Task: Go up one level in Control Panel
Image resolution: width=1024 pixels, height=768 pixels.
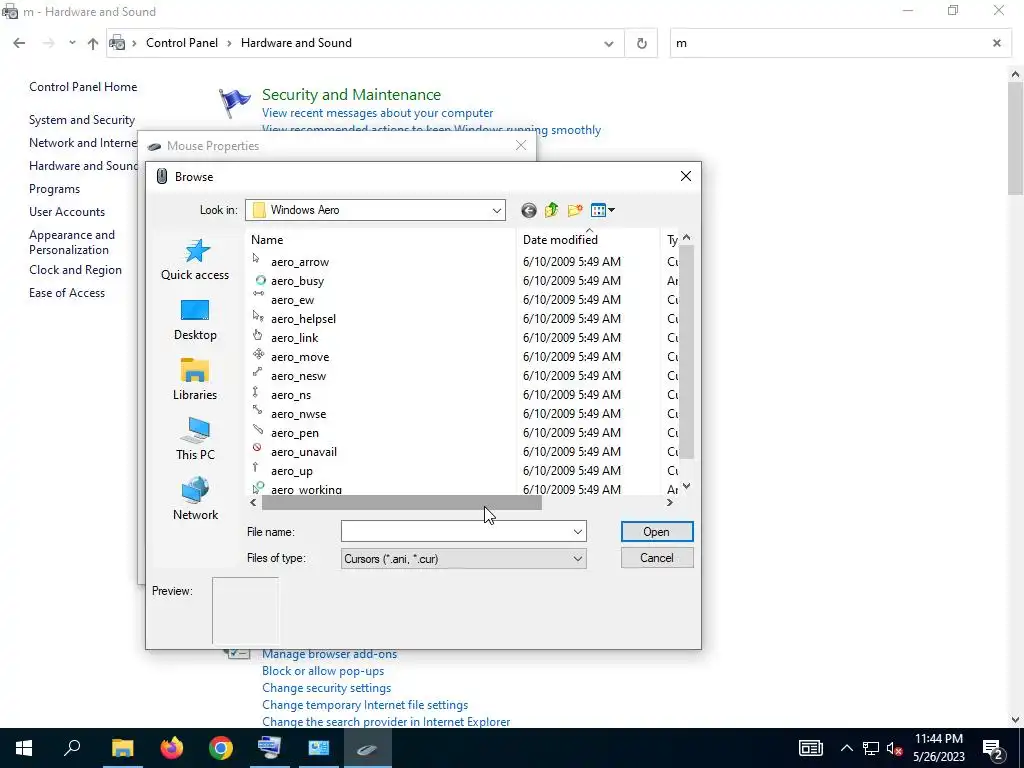Action: coord(93,44)
